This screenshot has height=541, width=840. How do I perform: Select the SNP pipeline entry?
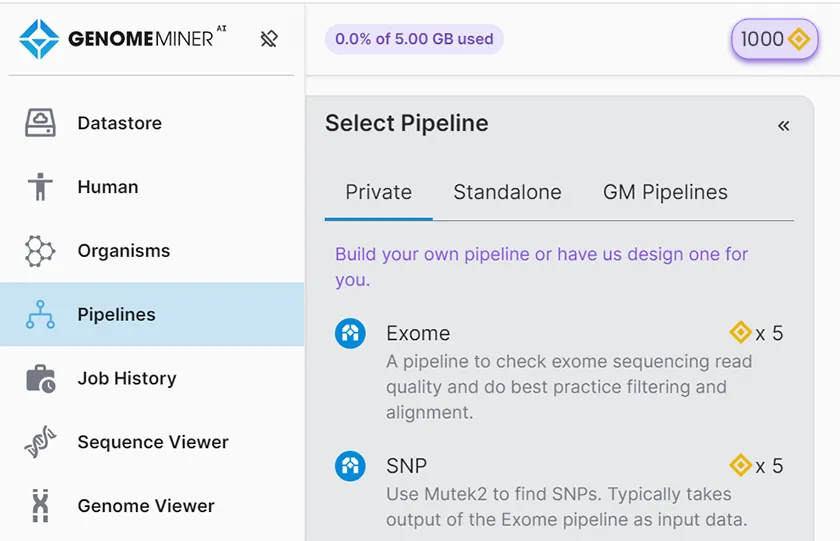click(x=406, y=466)
